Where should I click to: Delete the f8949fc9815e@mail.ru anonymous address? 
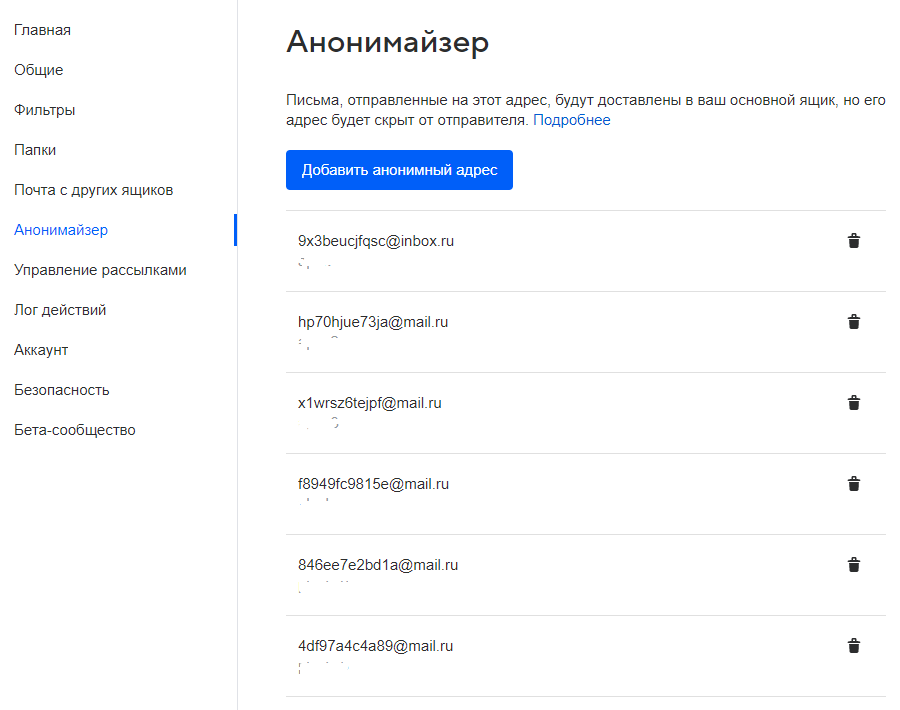(853, 484)
